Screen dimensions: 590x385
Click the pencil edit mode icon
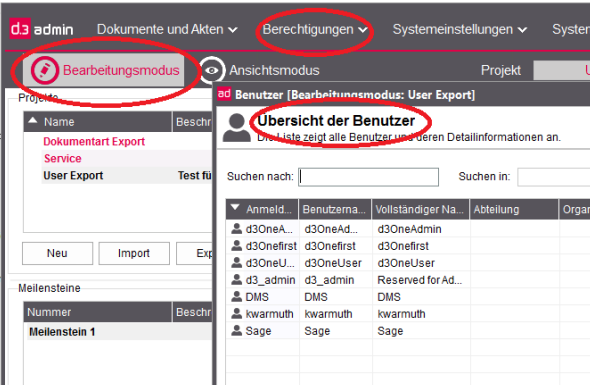point(45,70)
